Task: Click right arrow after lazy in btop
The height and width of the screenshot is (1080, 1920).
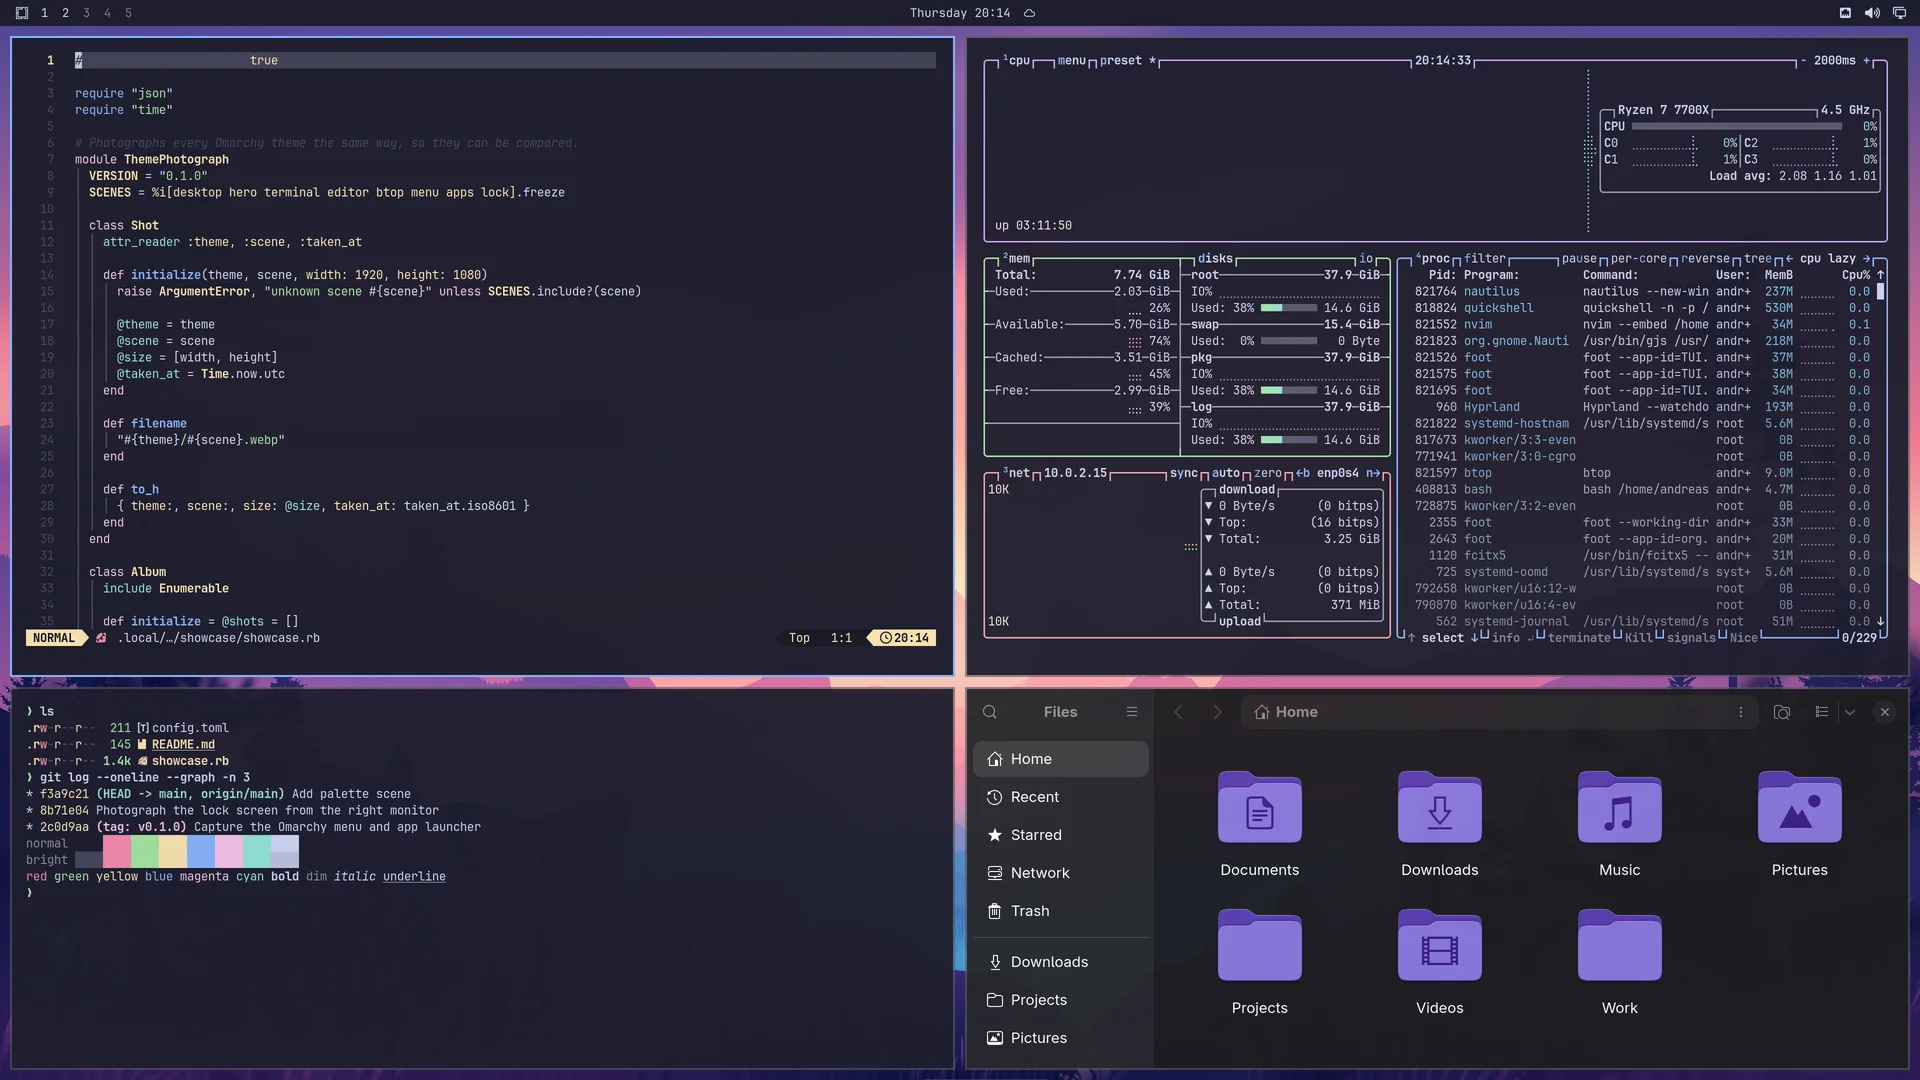Action: (x=1866, y=258)
